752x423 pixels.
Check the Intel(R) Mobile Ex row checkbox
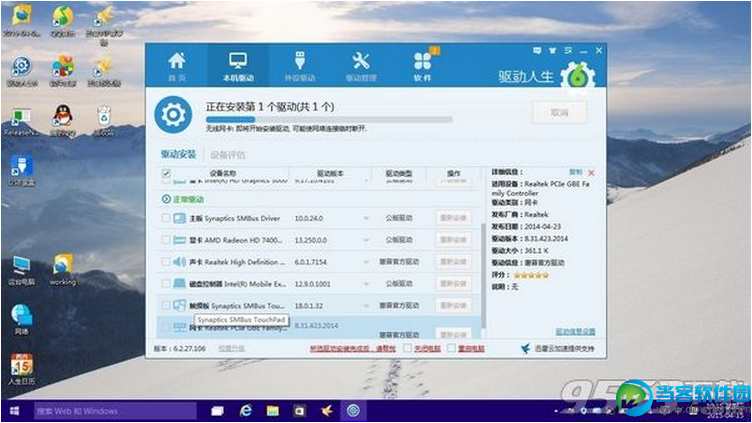coord(165,284)
